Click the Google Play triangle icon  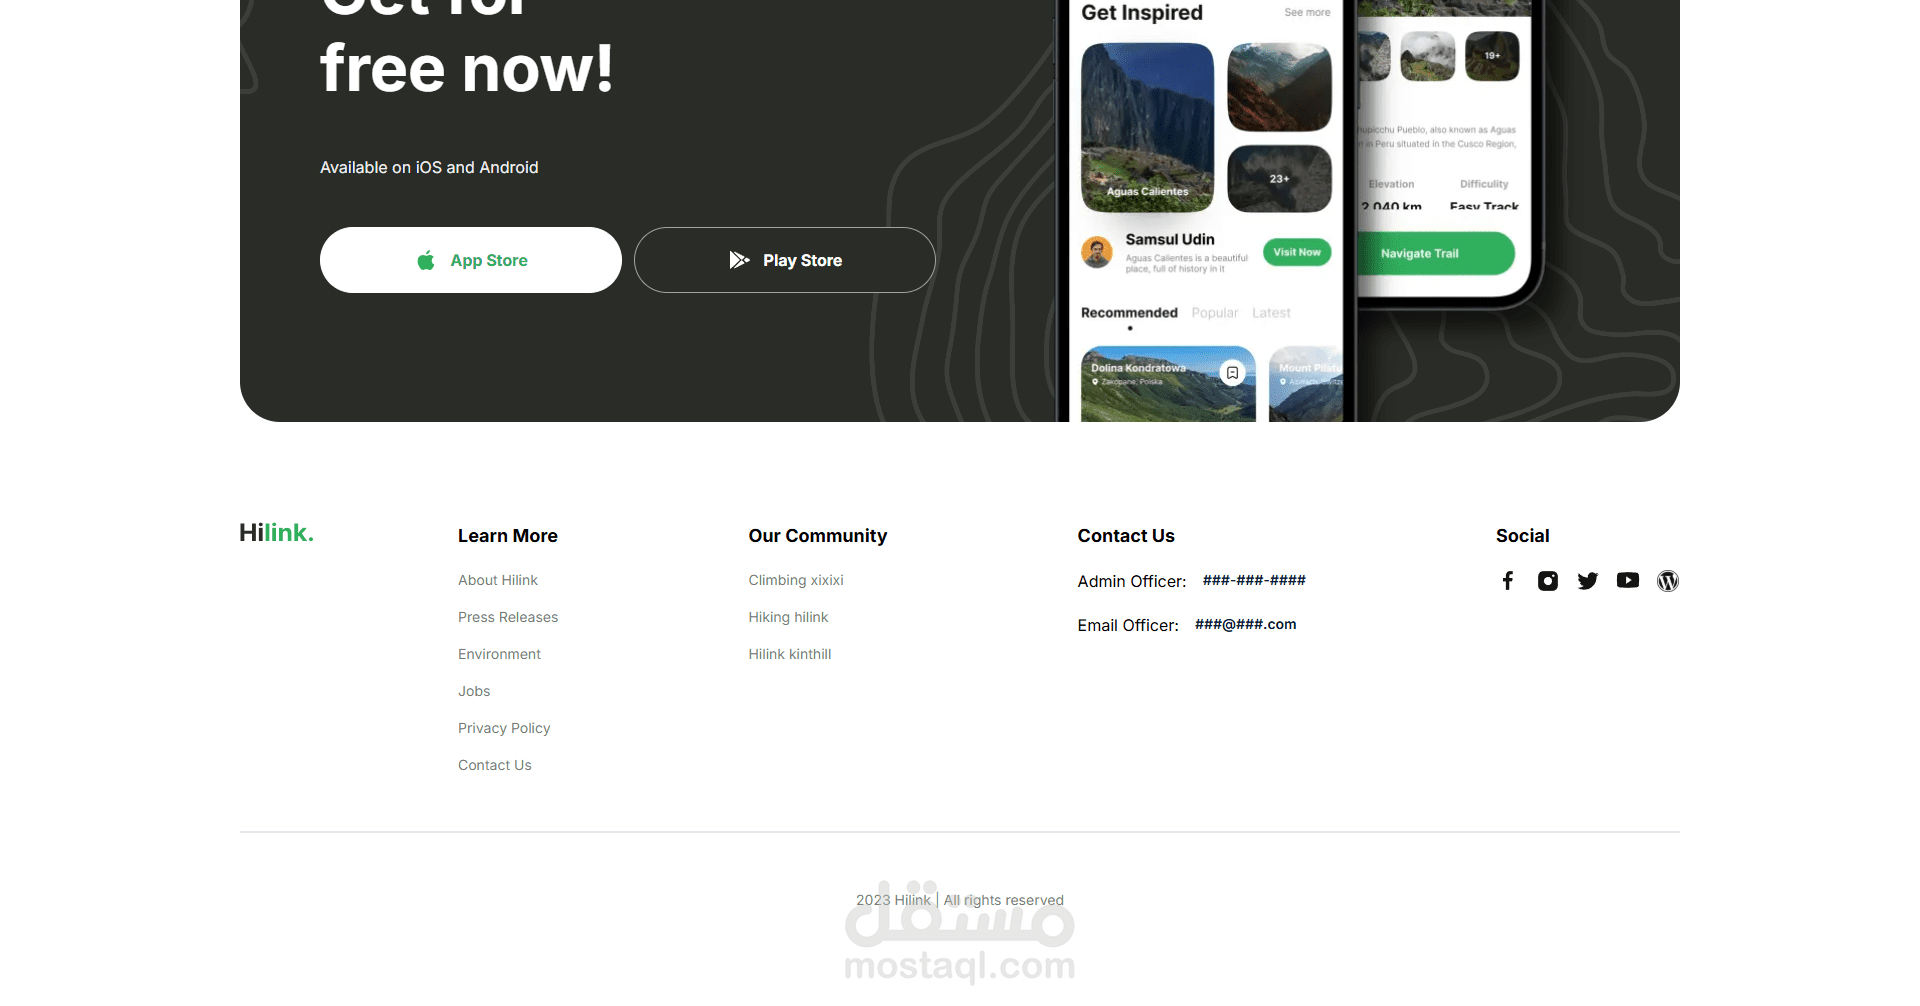[x=739, y=260]
